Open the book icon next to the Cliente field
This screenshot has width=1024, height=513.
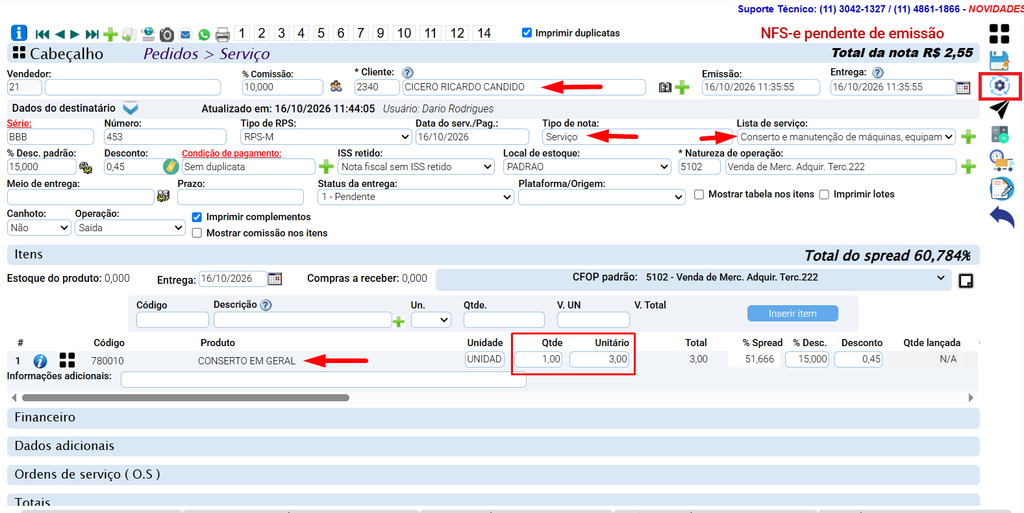tap(665, 87)
